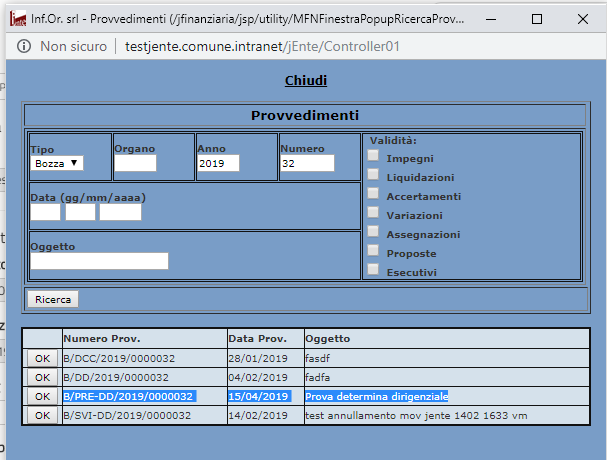
Task: Click the site info icon beside Non sicuro
Action: (24, 47)
